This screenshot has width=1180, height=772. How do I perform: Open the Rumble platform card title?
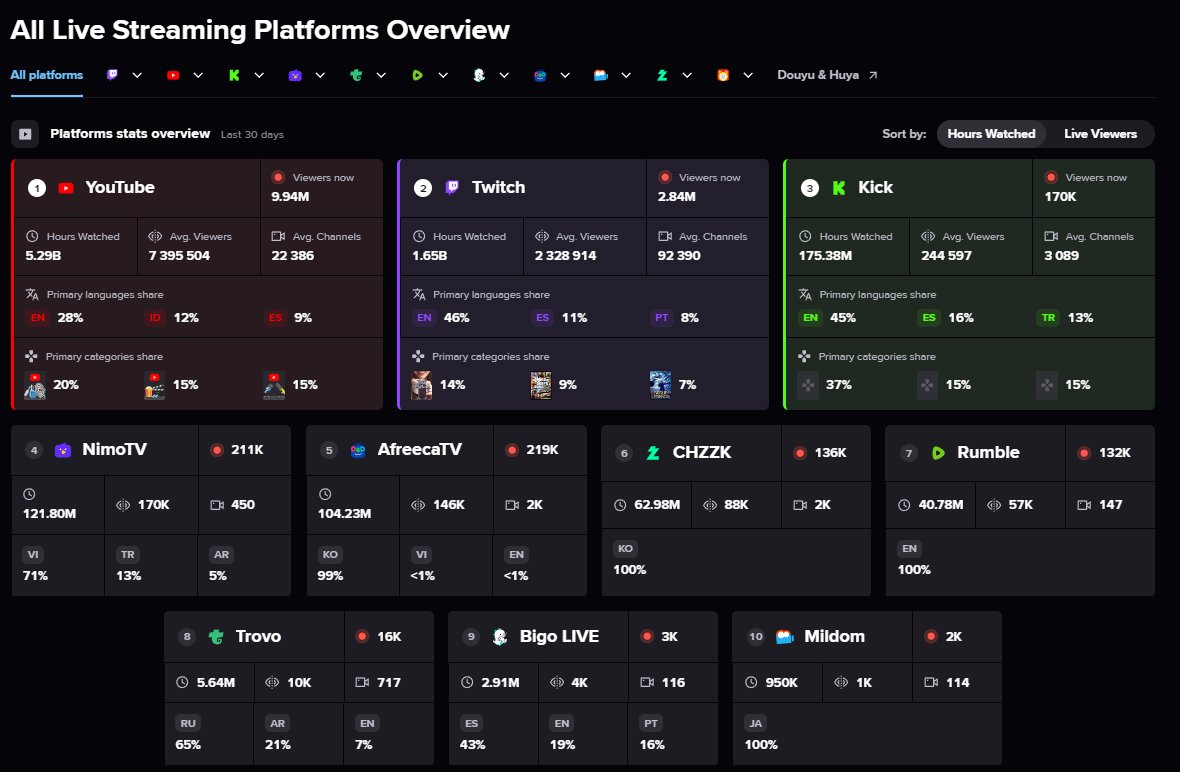pos(988,452)
